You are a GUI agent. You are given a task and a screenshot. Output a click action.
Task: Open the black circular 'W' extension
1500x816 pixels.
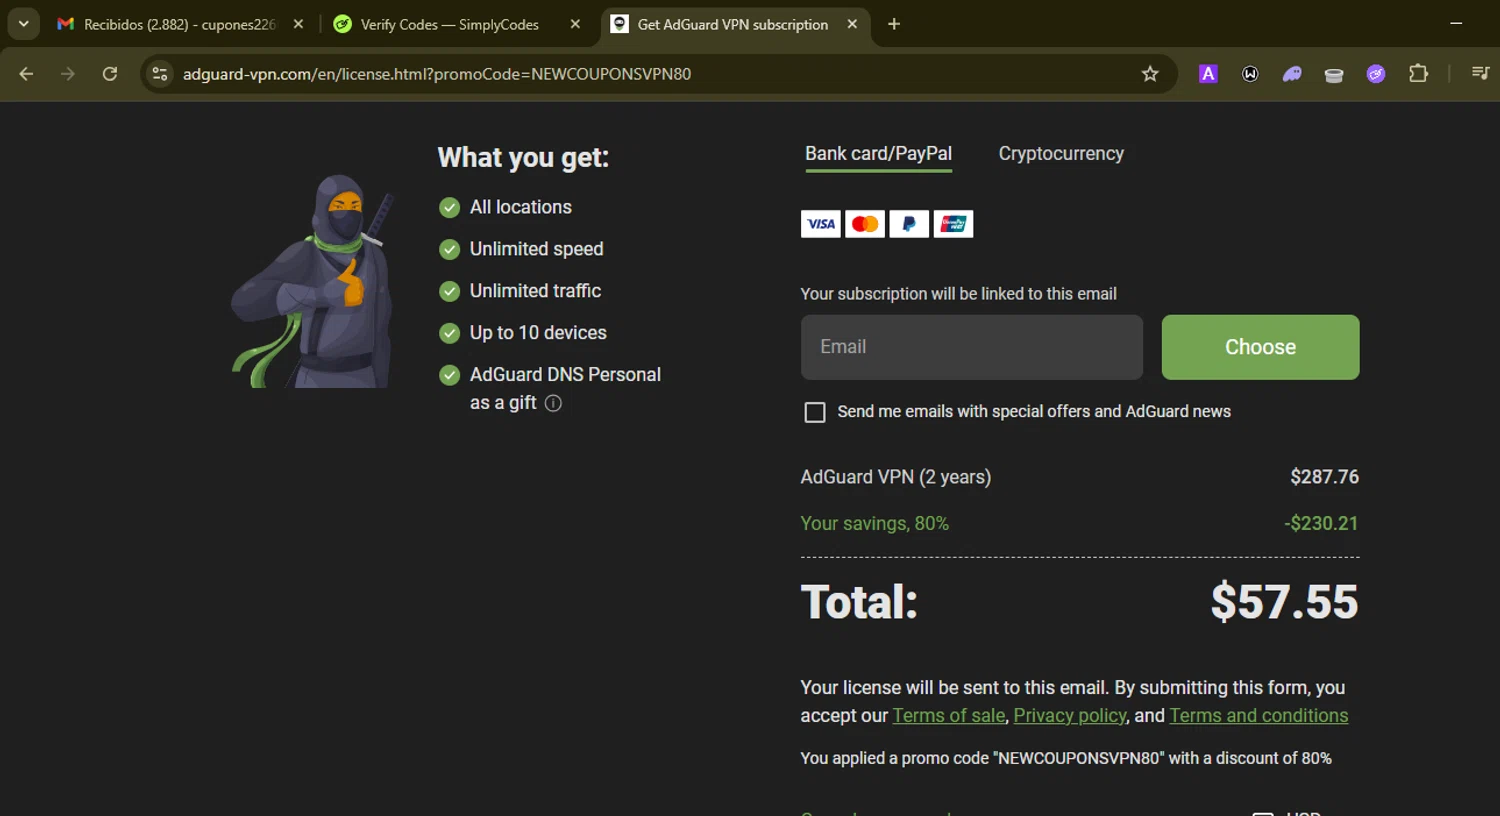(x=1250, y=74)
